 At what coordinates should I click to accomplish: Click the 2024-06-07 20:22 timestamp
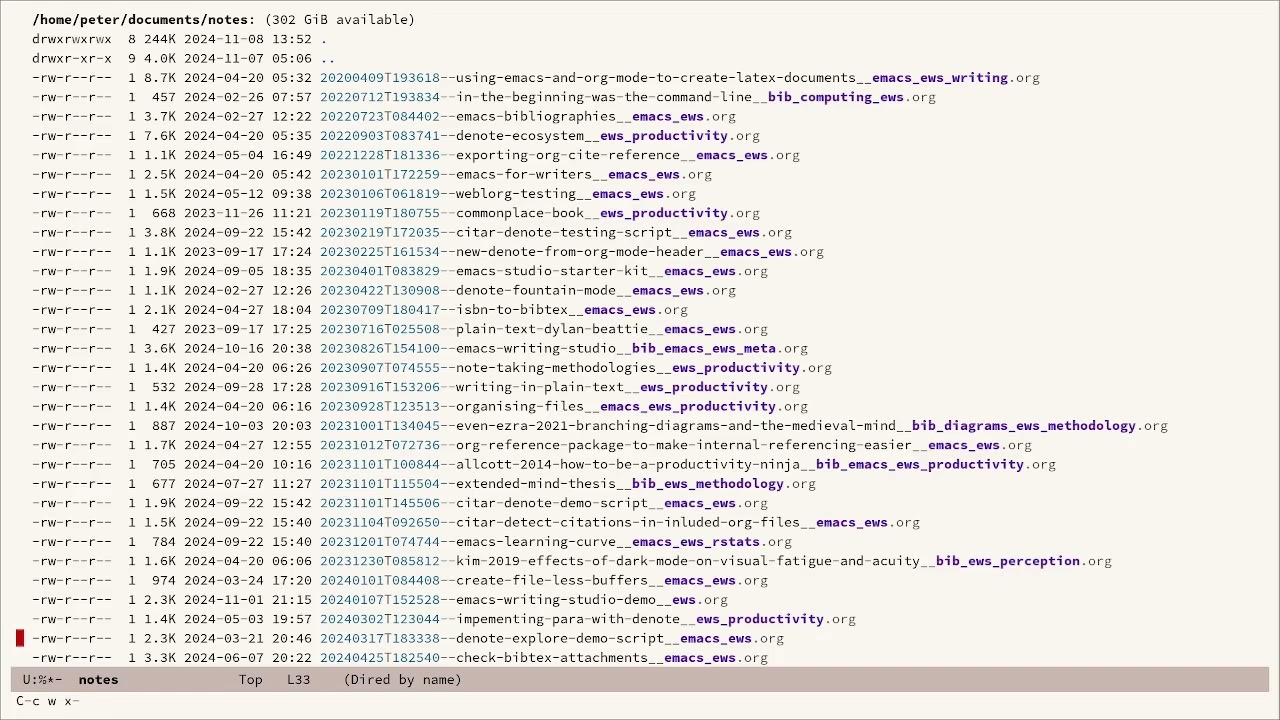(x=248, y=658)
